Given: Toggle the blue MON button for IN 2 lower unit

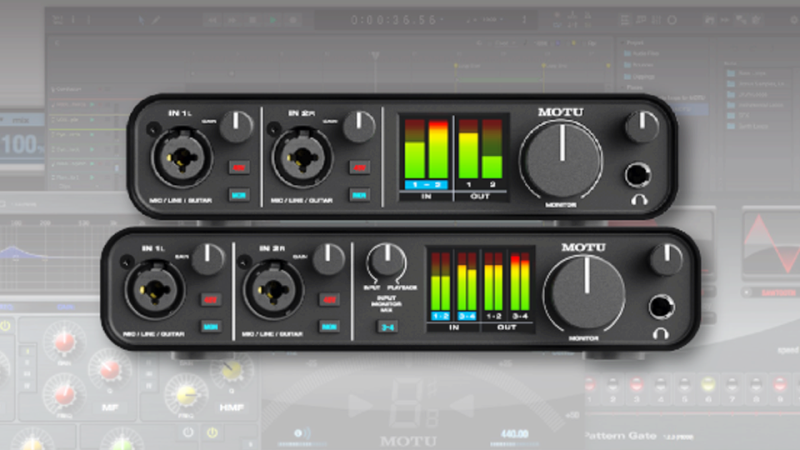Looking at the screenshot, I should pos(330,326).
